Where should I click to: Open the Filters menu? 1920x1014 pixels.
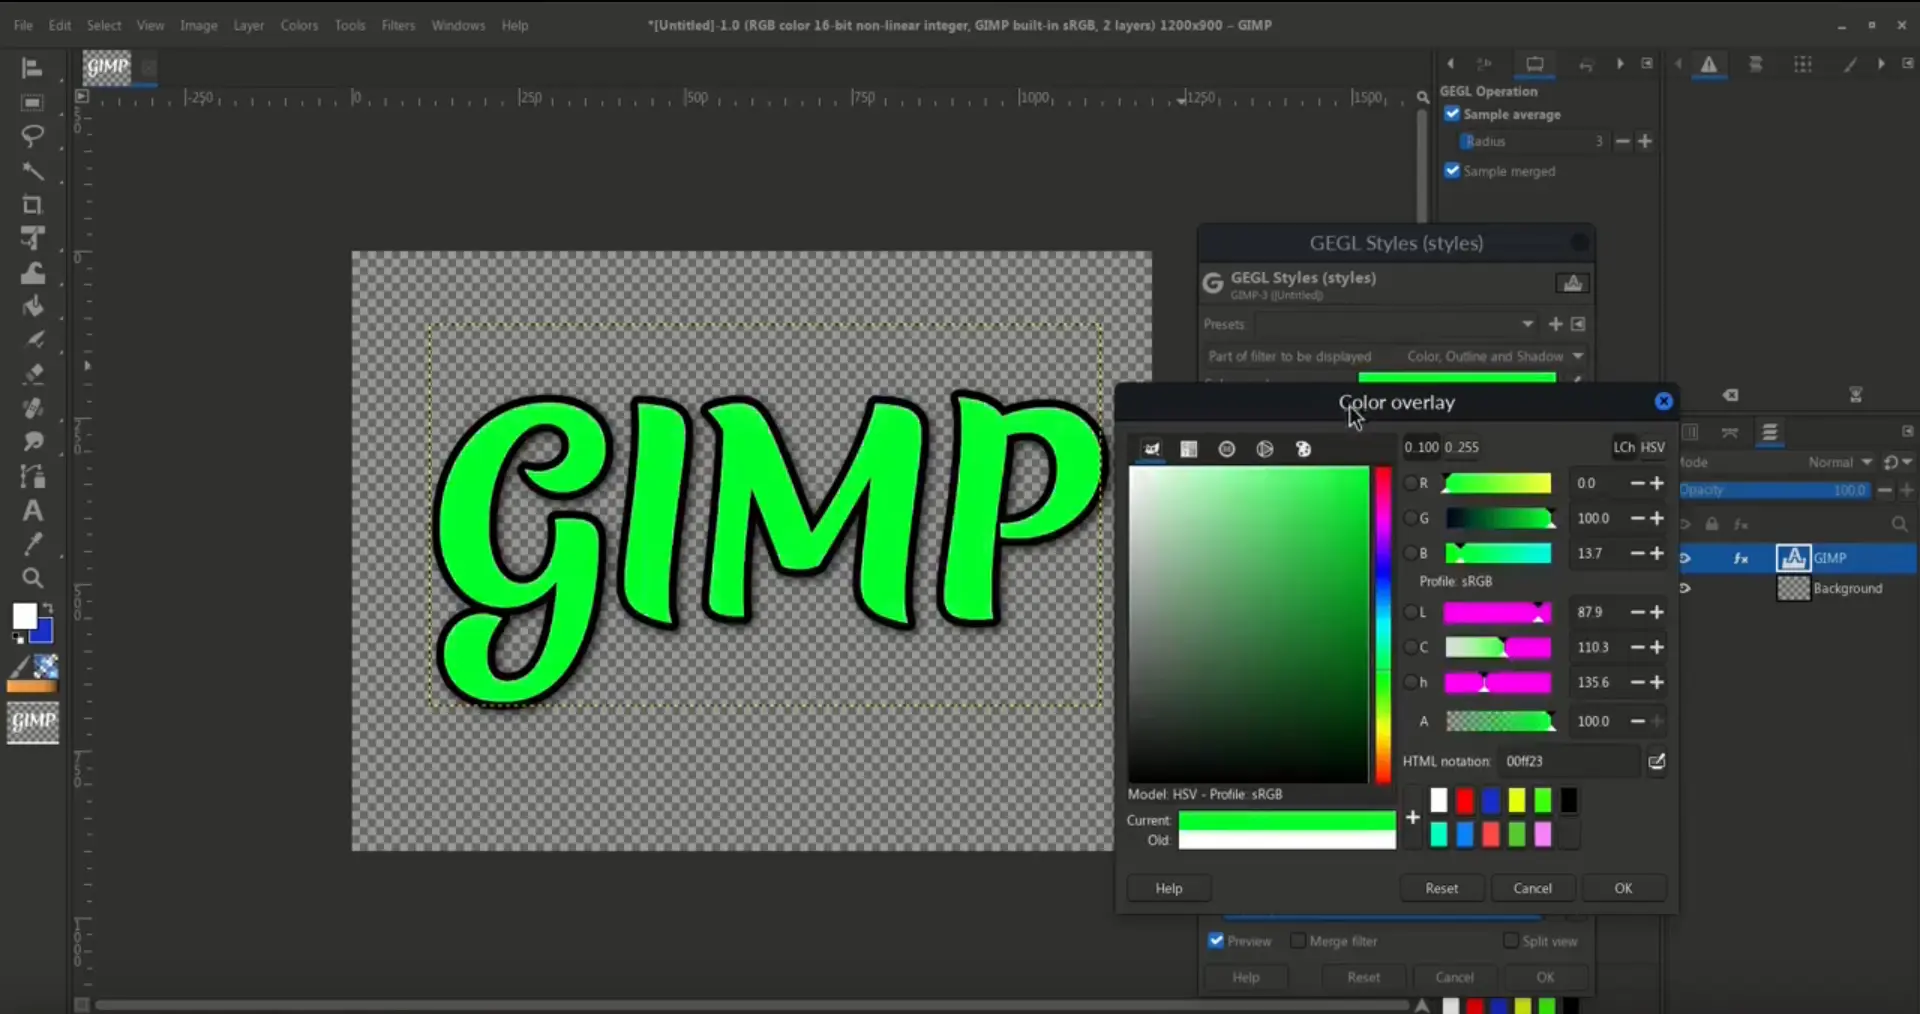[398, 25]
